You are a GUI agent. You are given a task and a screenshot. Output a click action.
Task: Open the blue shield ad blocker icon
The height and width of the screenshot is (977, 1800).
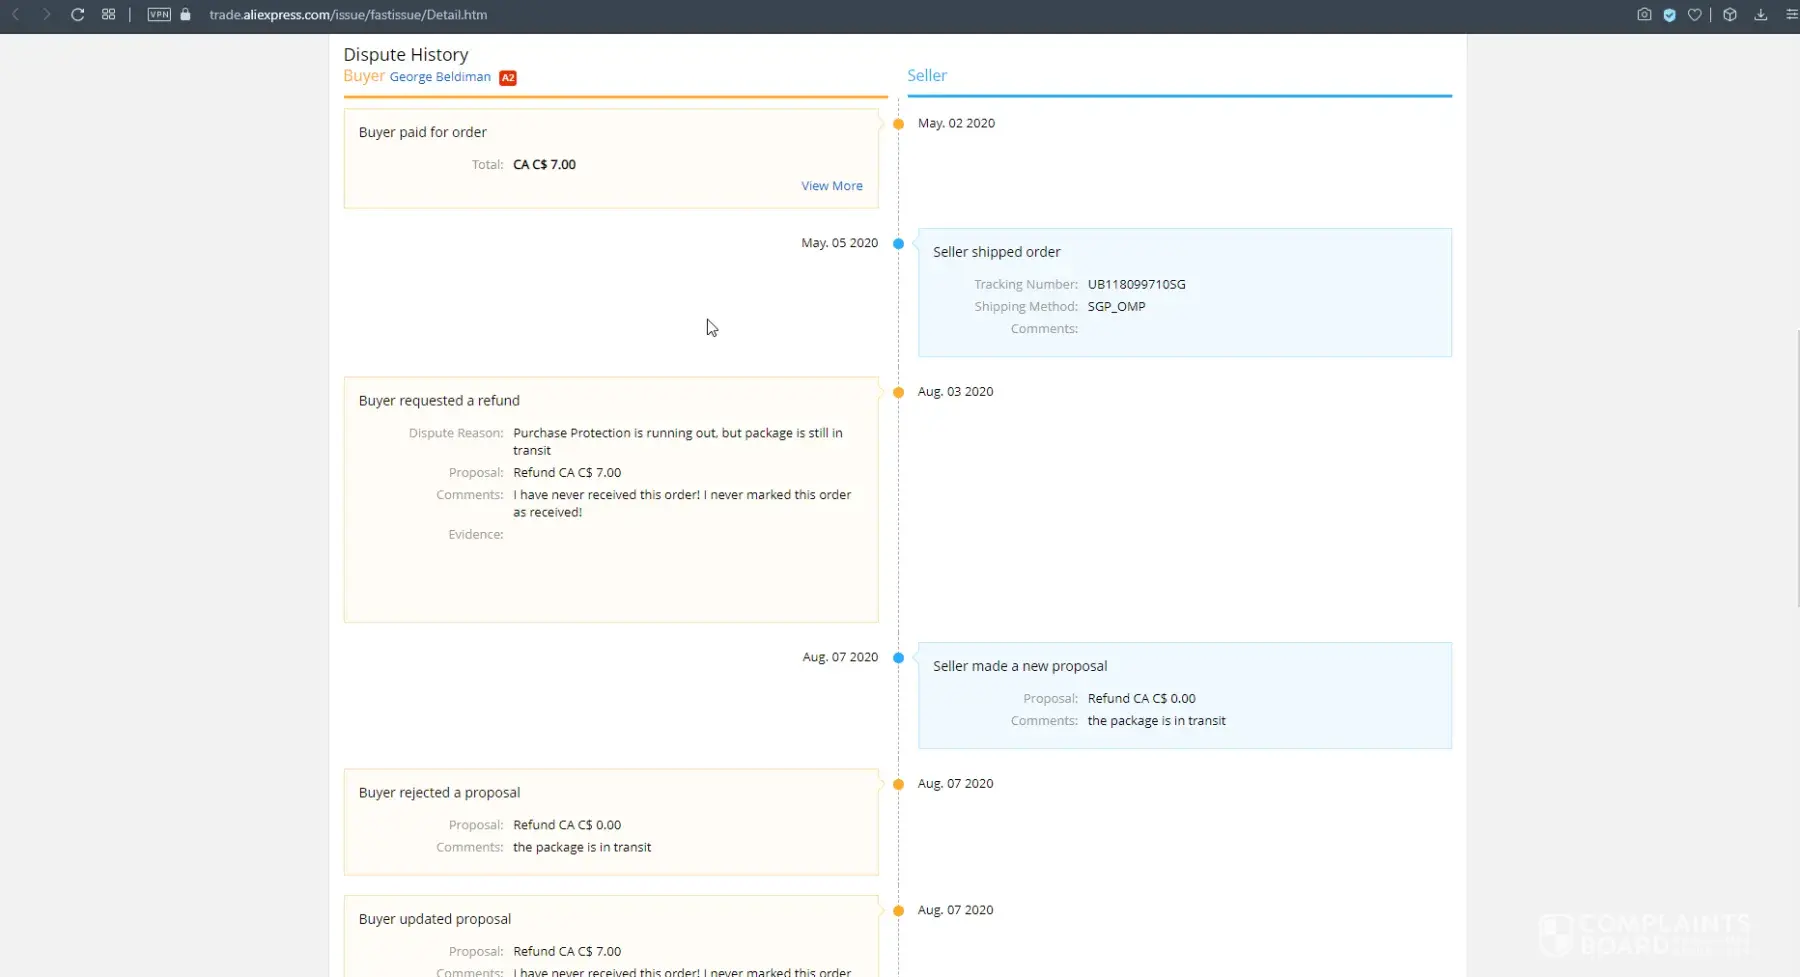[x=1669, y=15]
